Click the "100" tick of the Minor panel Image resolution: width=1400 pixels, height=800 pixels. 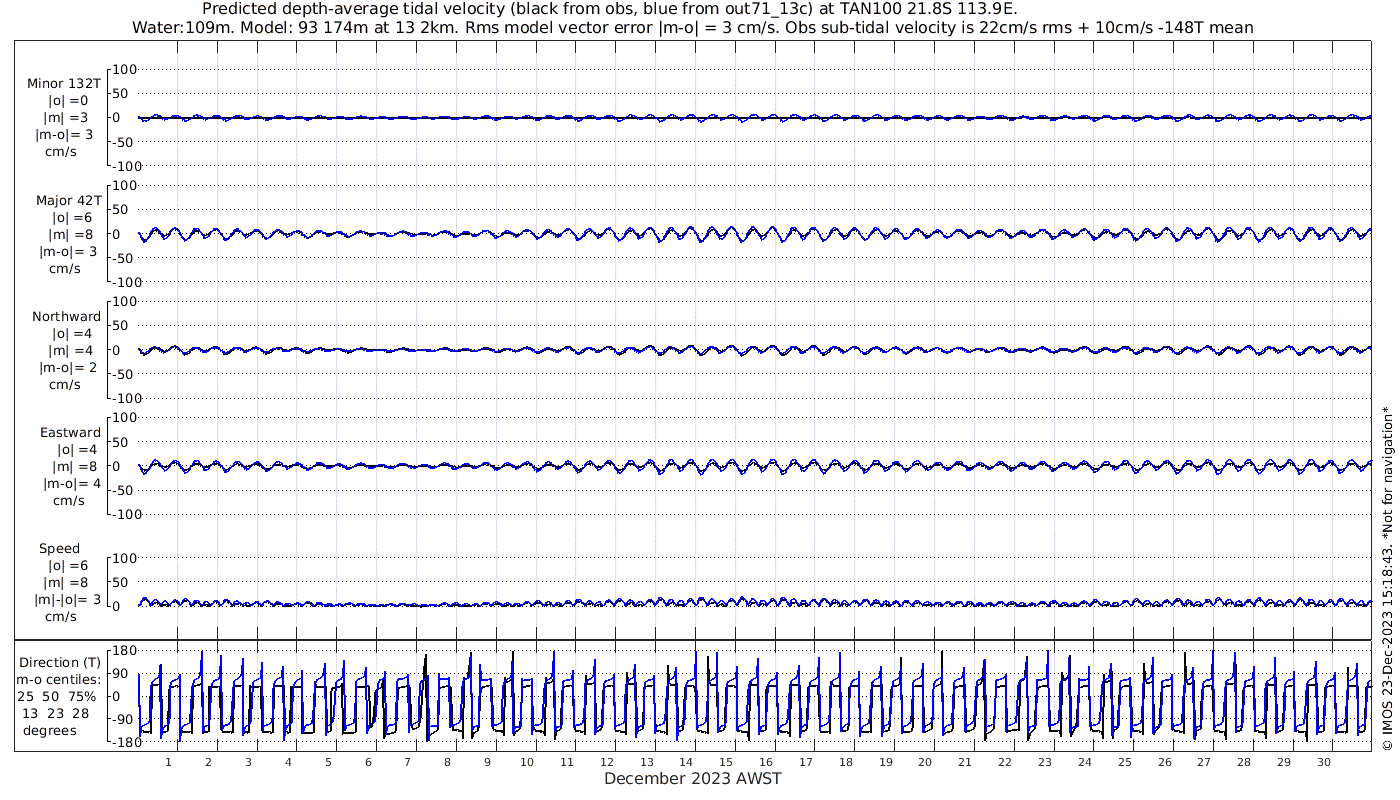point(124,69)
